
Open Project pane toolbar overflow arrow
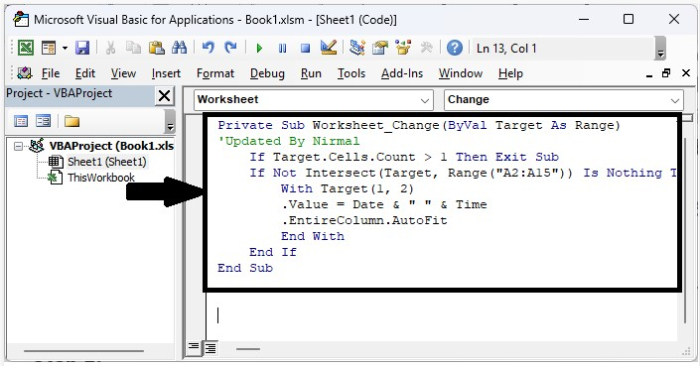coord(170,121)
